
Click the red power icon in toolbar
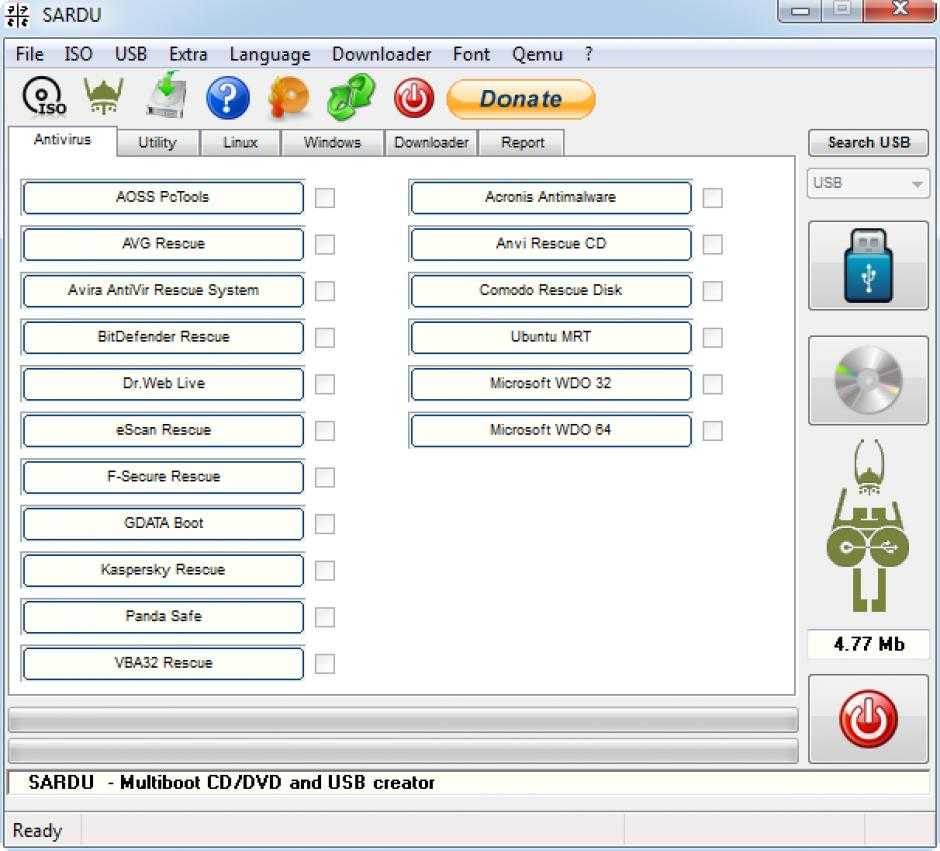click(414, 98)
